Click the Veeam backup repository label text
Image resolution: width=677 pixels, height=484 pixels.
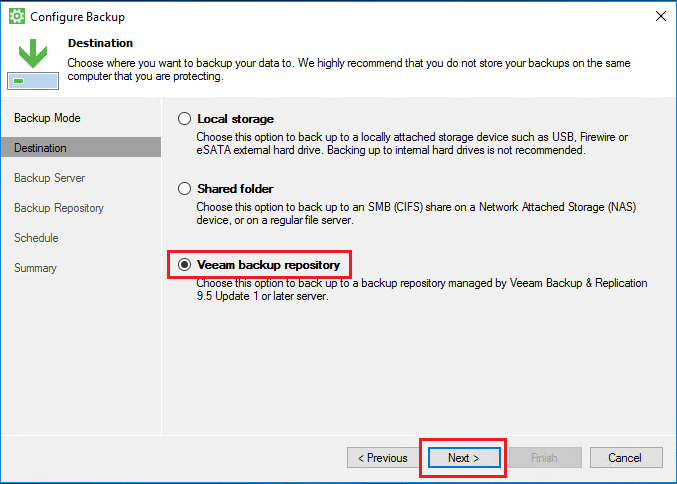(268, 265)
